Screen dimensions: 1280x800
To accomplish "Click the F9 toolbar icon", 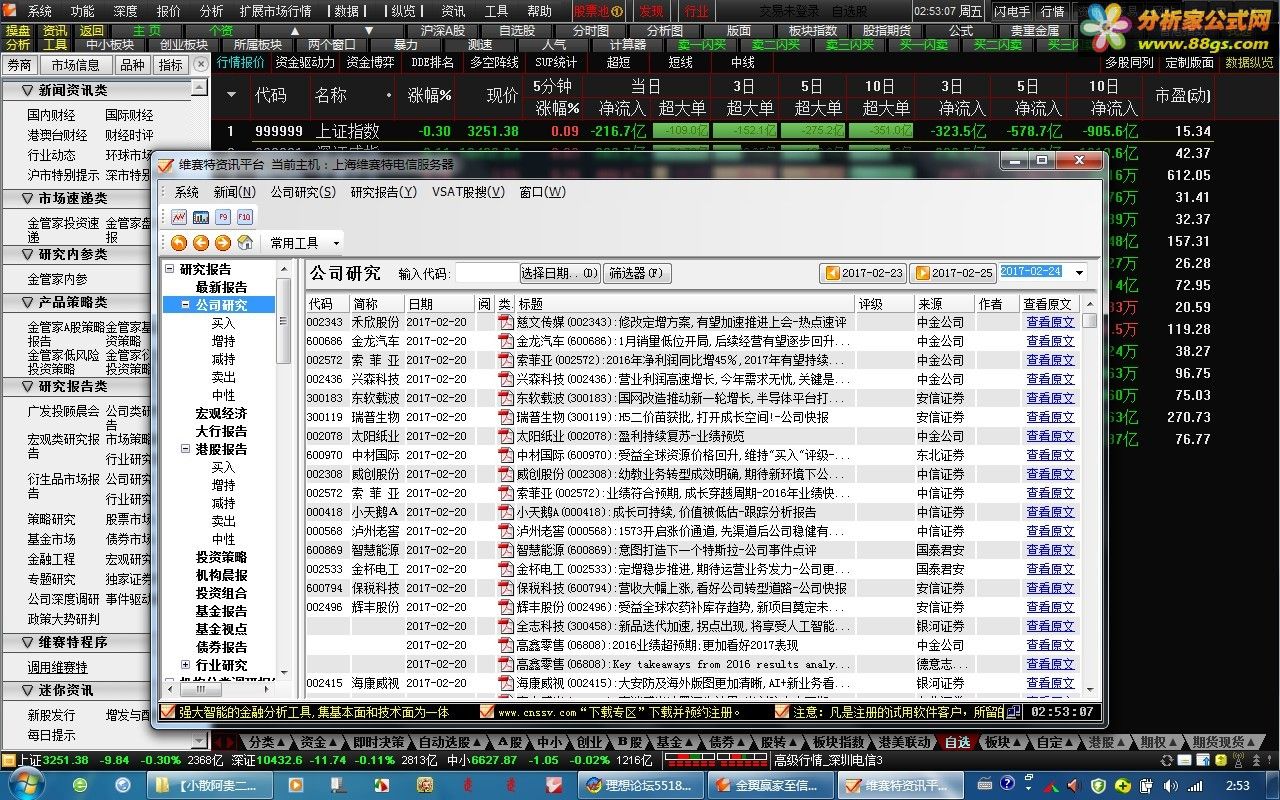I will (x=223, y=216).
